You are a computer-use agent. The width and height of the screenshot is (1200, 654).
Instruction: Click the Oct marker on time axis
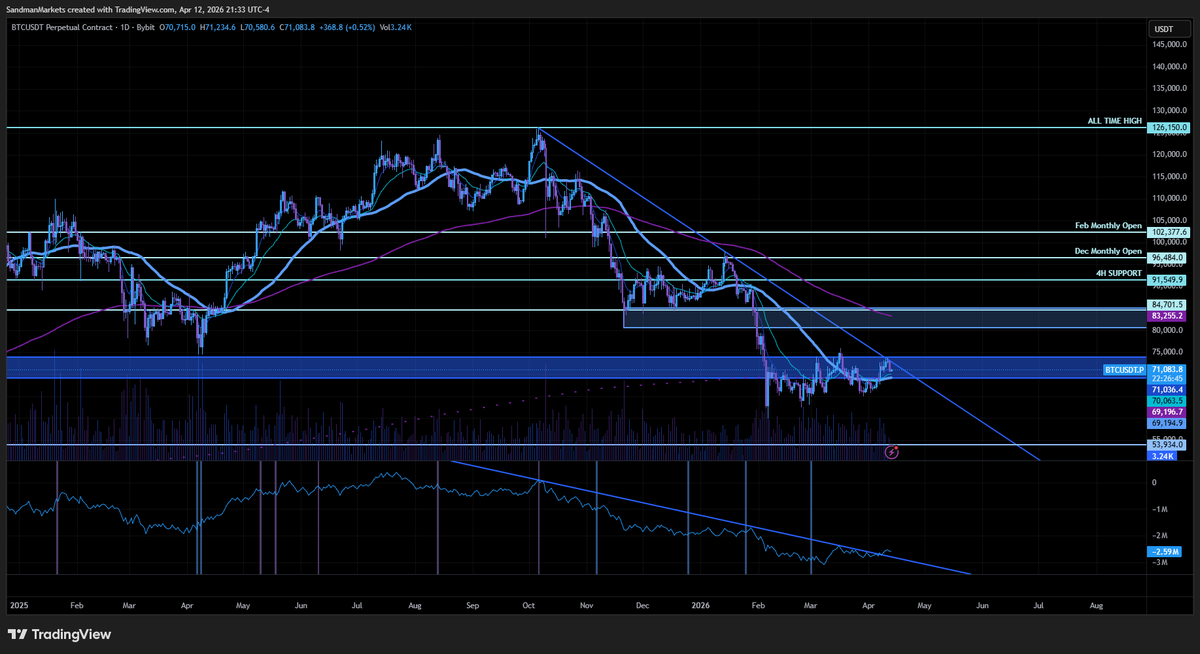coord(528,606)
